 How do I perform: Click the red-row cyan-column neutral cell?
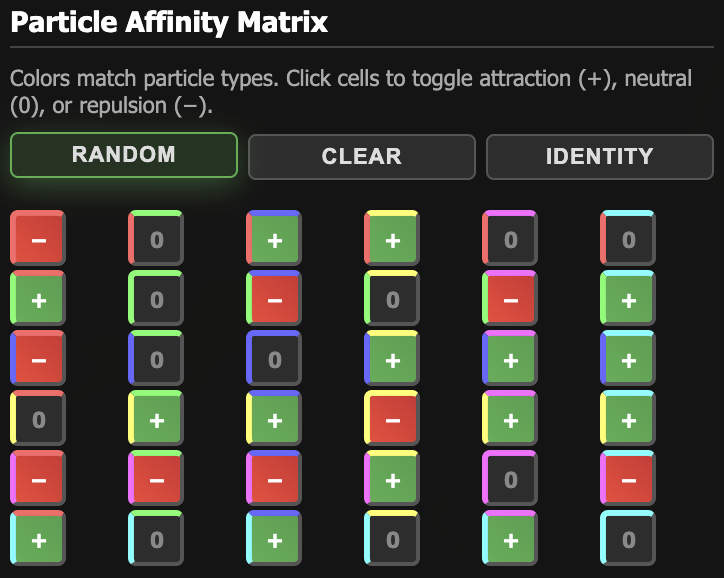tap(628, 239)
